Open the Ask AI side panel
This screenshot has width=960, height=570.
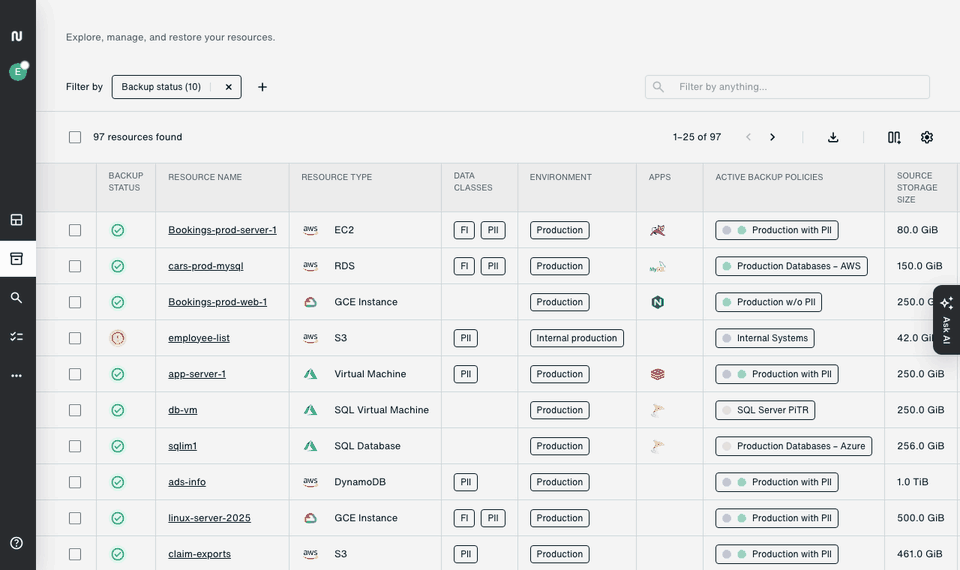946,320
